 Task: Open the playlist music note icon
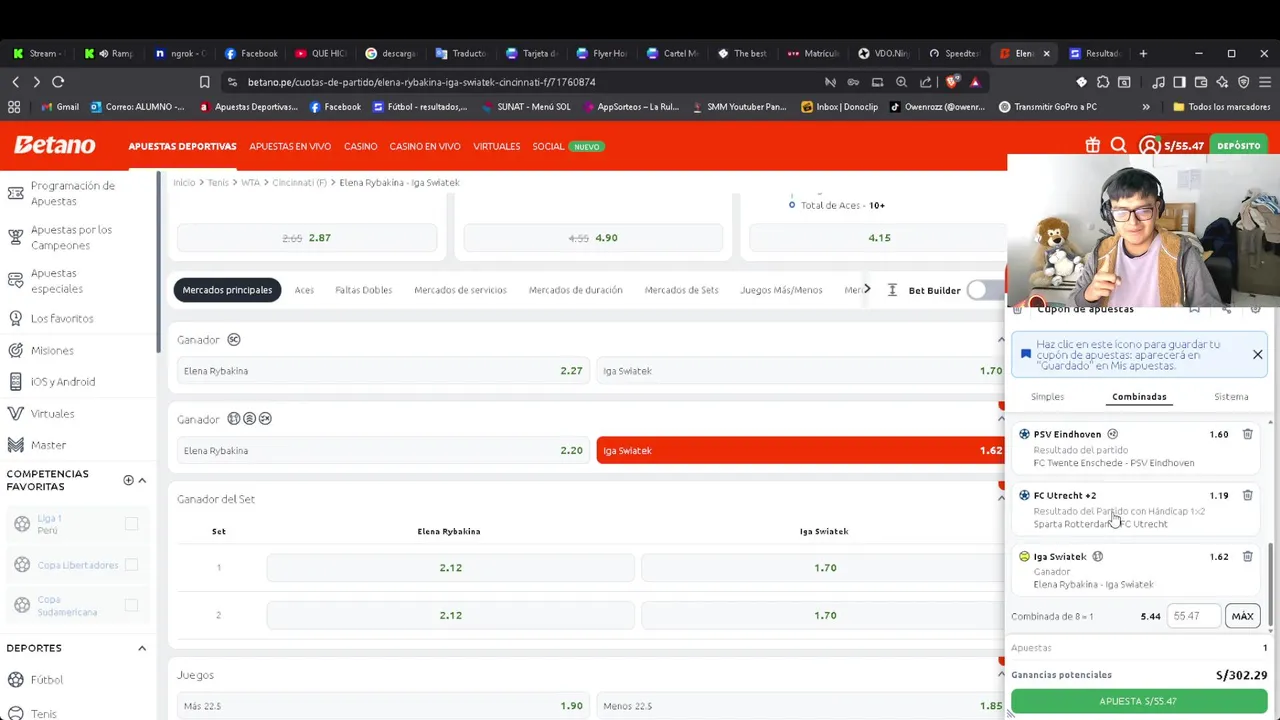point(1158,82)
